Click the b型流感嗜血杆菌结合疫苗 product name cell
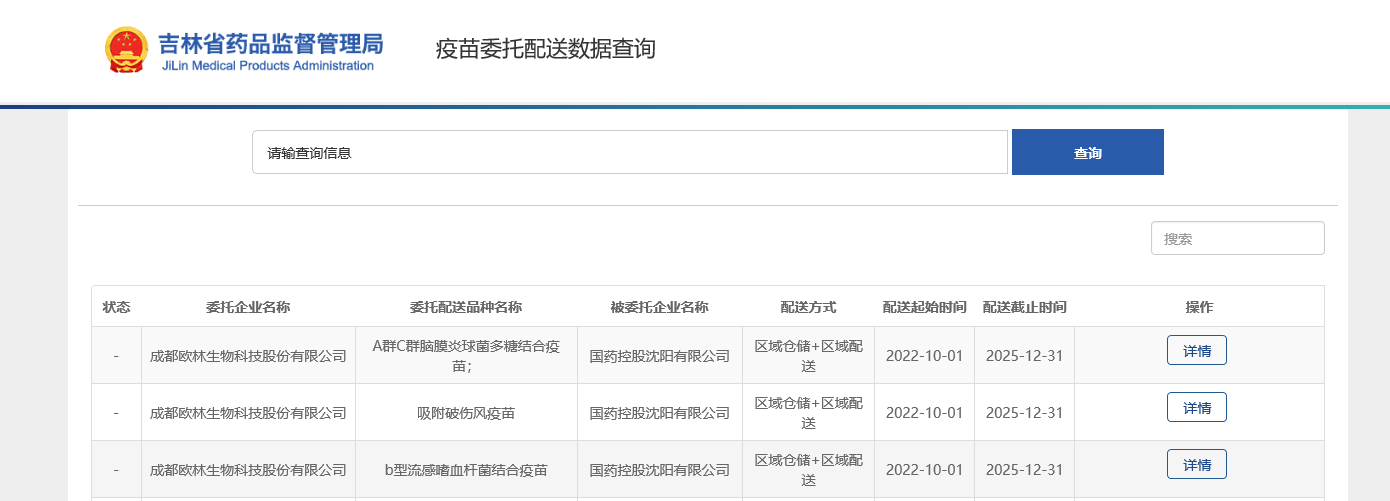This screenshot has height=501, width=1390. 466,470
